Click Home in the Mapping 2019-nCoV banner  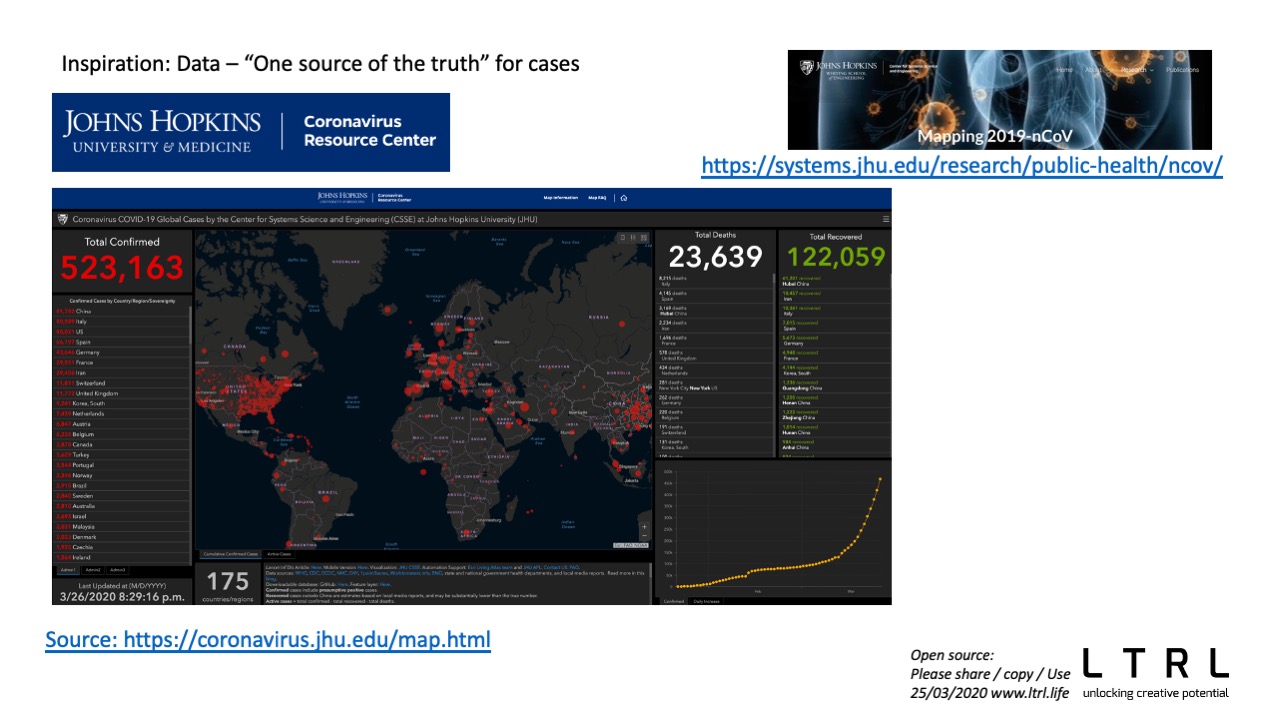(1064, 70)
